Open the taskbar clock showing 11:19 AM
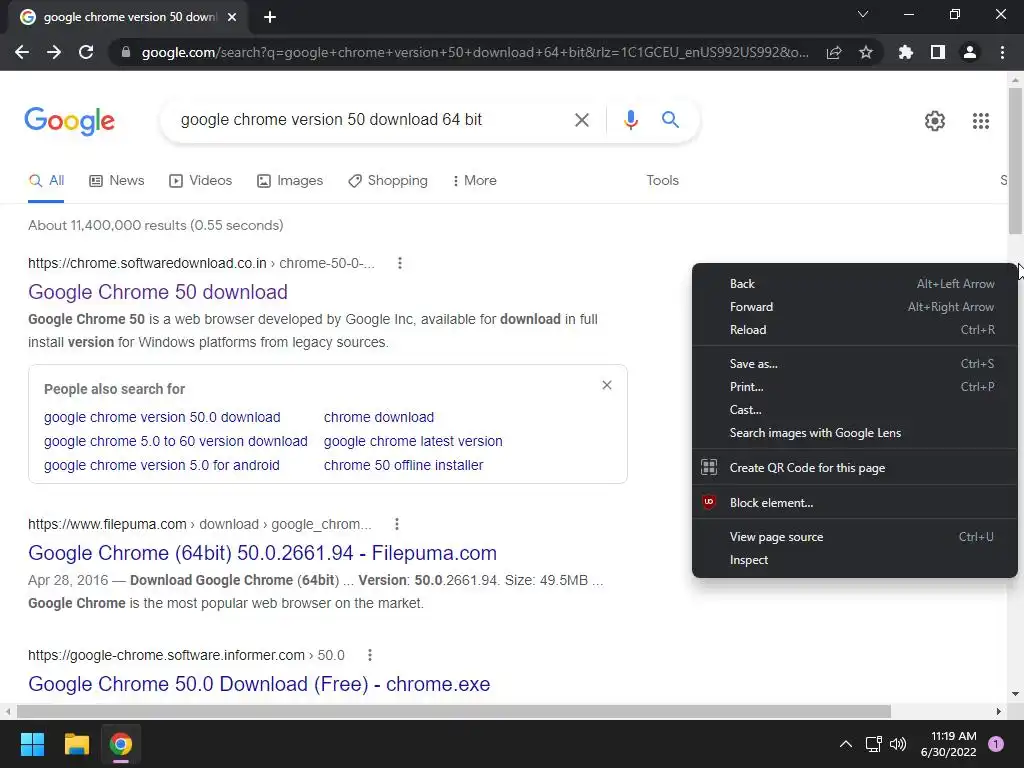The image size is (1024, 768). (x=948, y=744)
